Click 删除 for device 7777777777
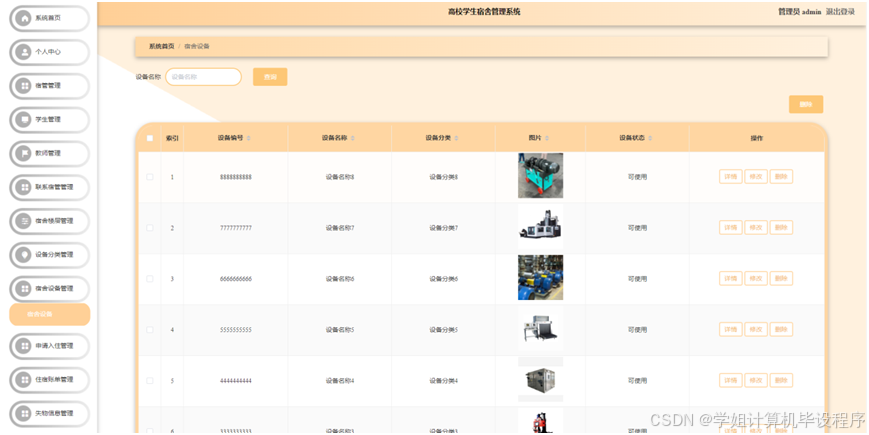This screenshot has width=869, height=435. pyautogui.click(x=781, y=228)
